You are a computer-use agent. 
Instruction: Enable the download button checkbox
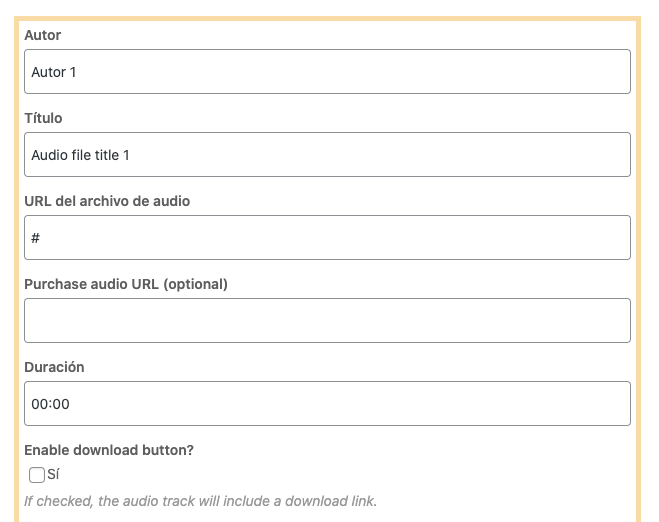(x=37, y=475)
